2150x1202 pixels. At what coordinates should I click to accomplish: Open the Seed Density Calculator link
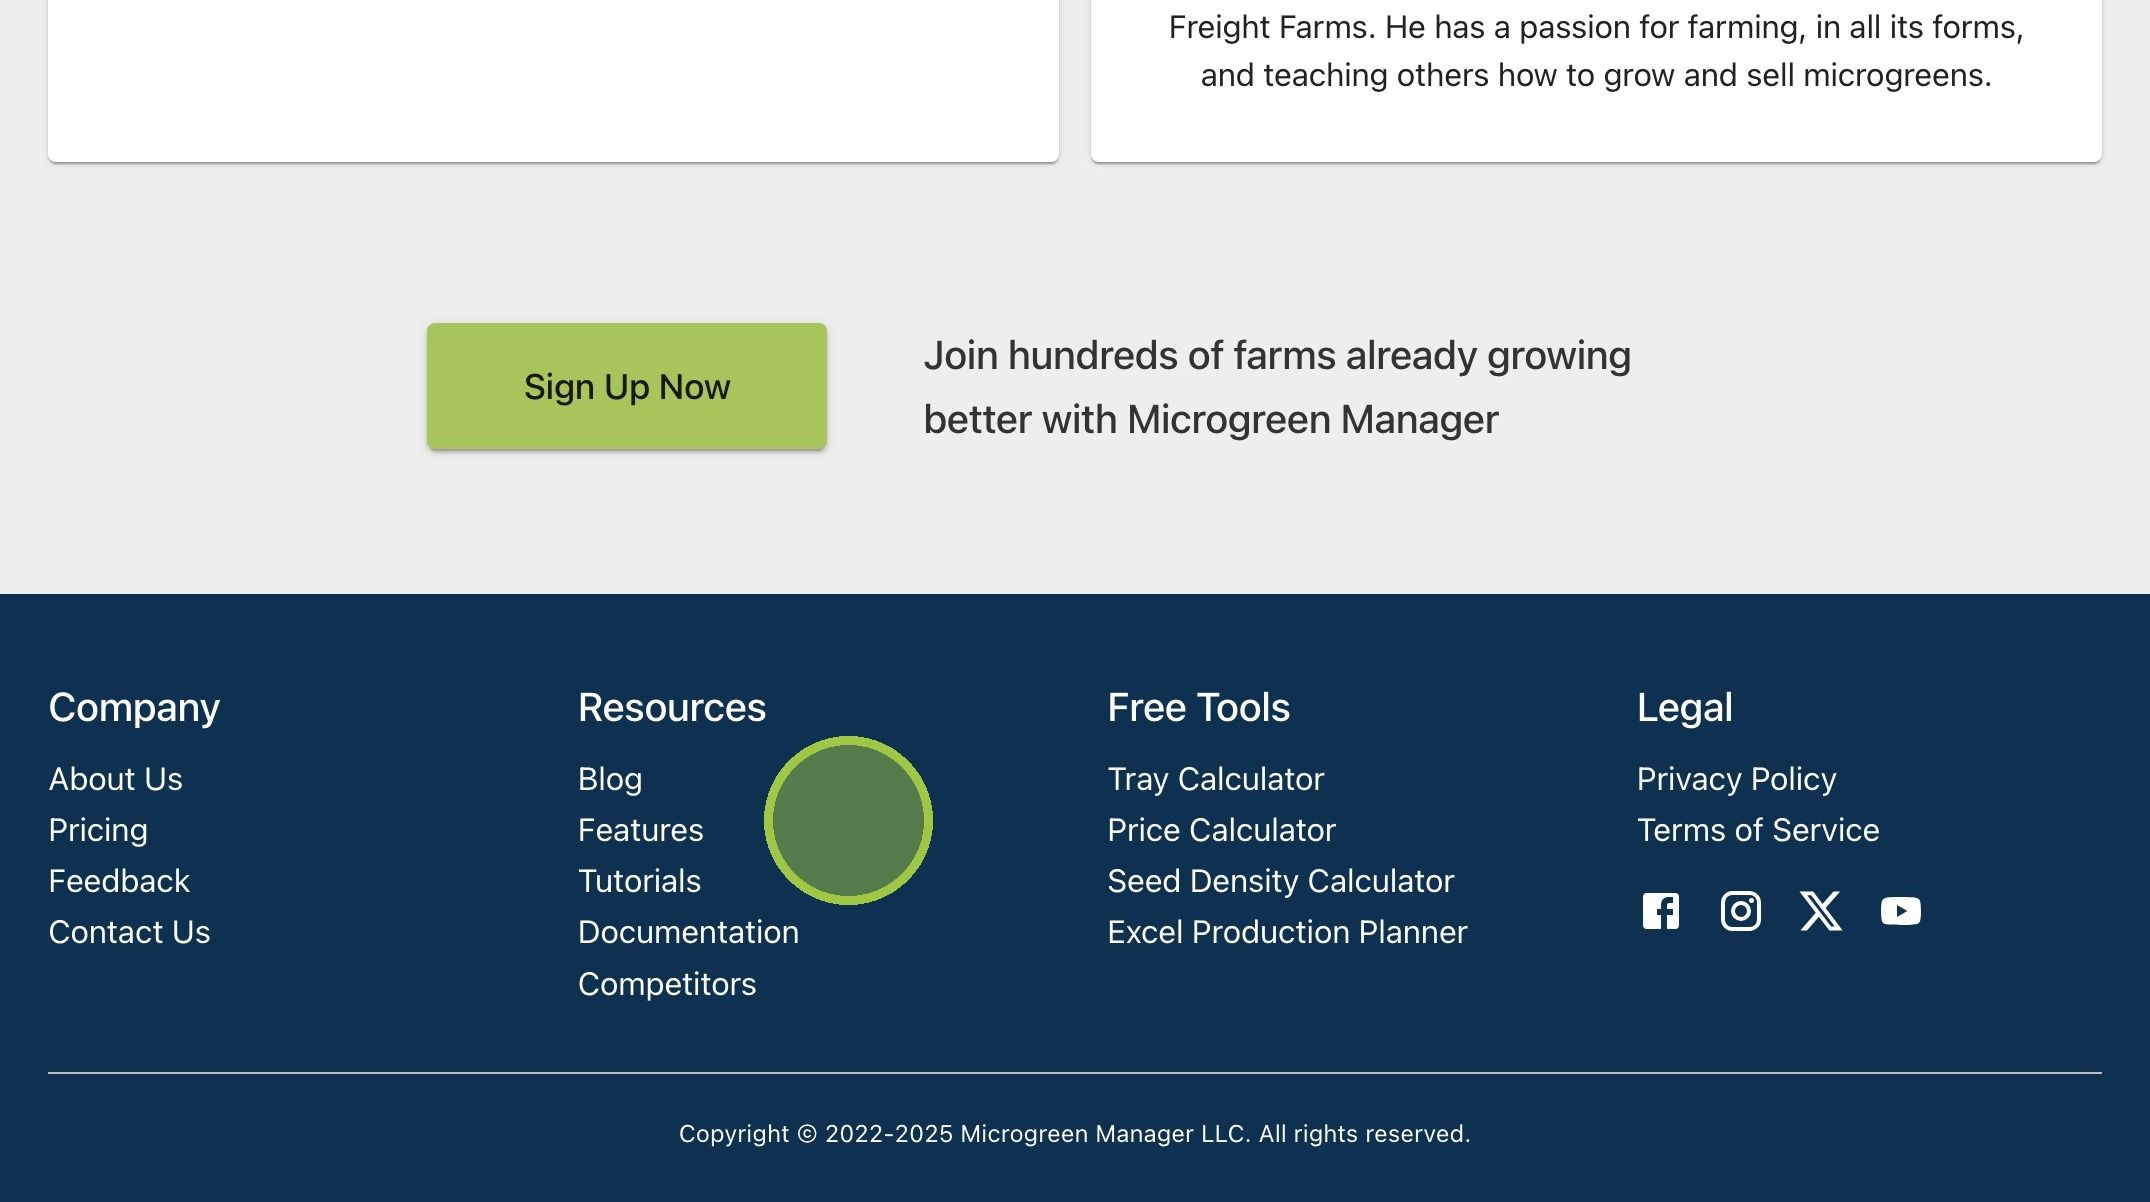(1281, 881)
